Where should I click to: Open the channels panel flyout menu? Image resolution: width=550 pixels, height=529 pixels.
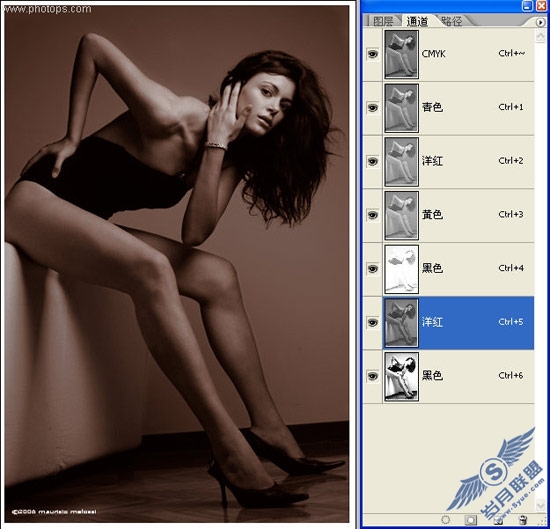point(540,22)
